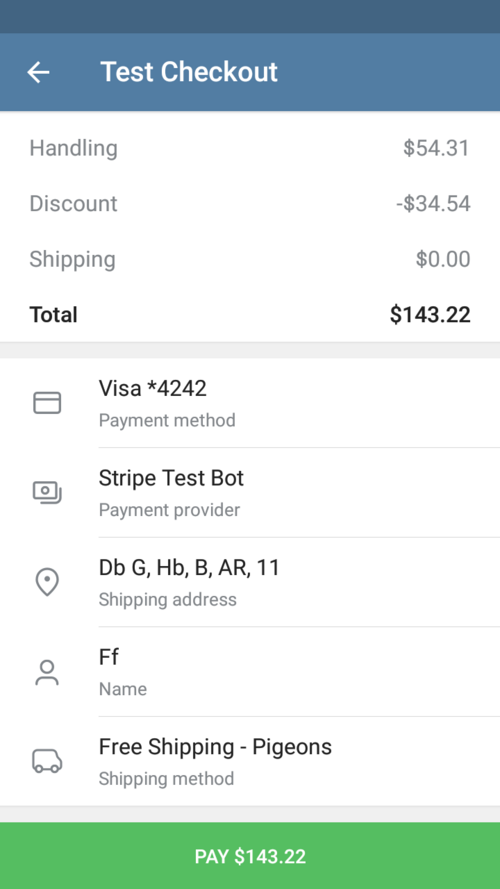Tap the Shipping method label
The width and height of the screenshot is (500, 889).
click(x=166, y=779)
